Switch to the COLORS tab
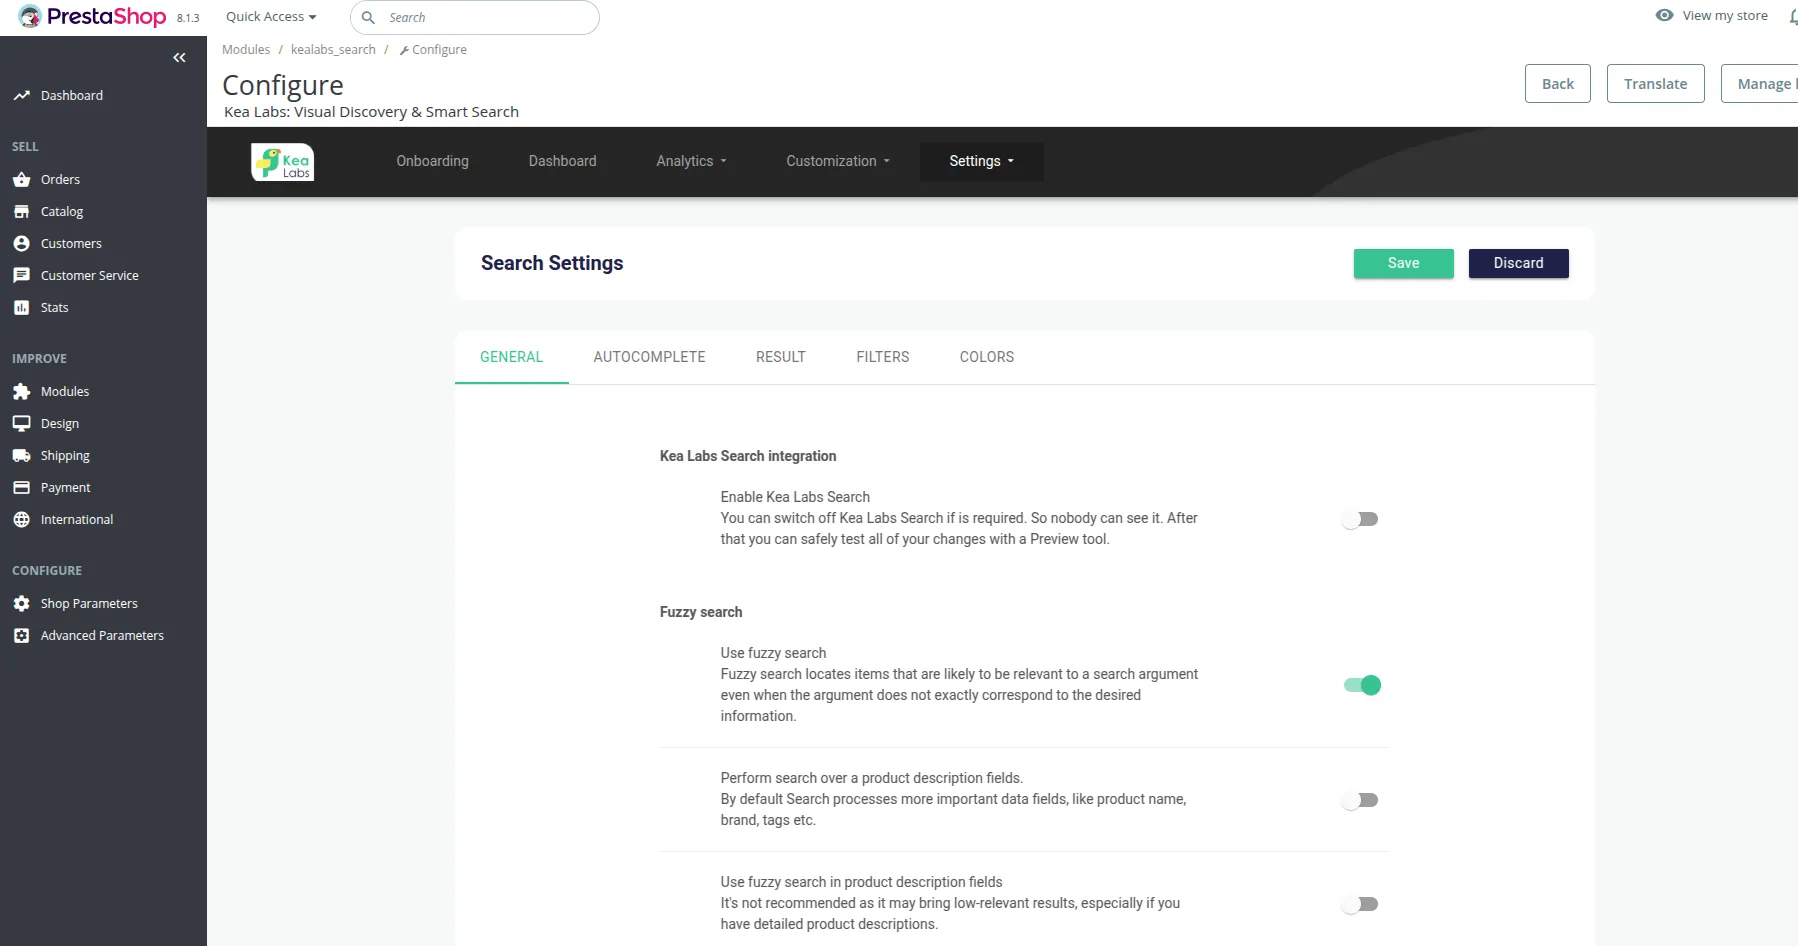The image size is (1798, 946). coord(986,357)
